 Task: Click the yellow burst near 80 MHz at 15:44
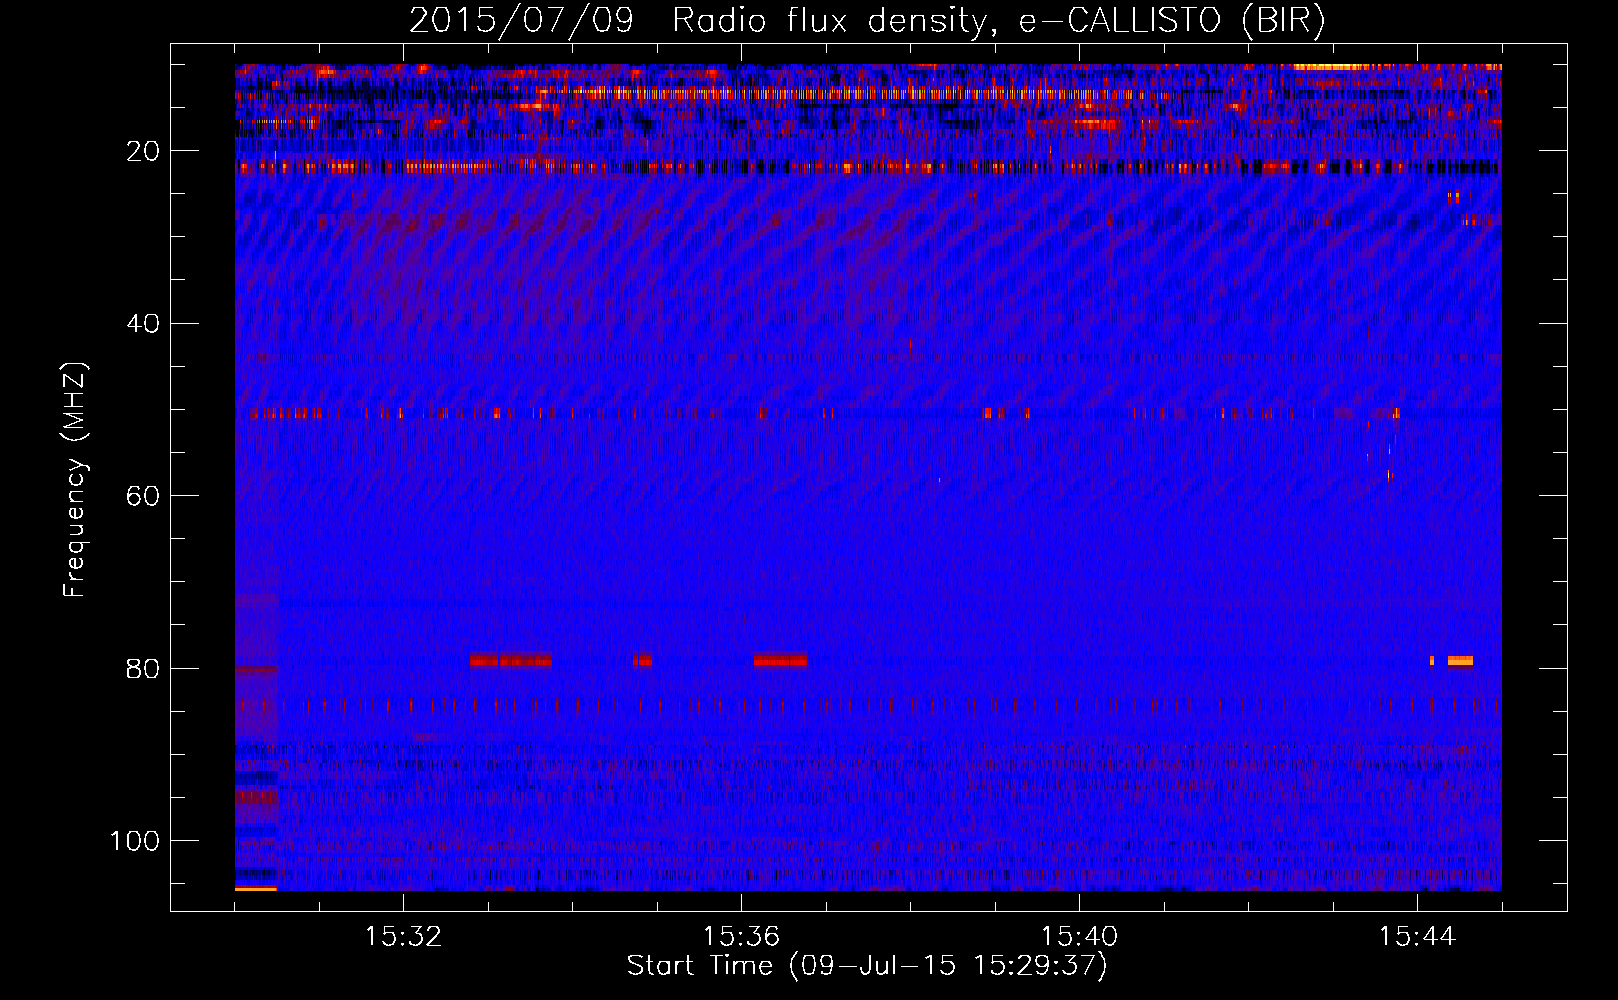pos(1460,660)
